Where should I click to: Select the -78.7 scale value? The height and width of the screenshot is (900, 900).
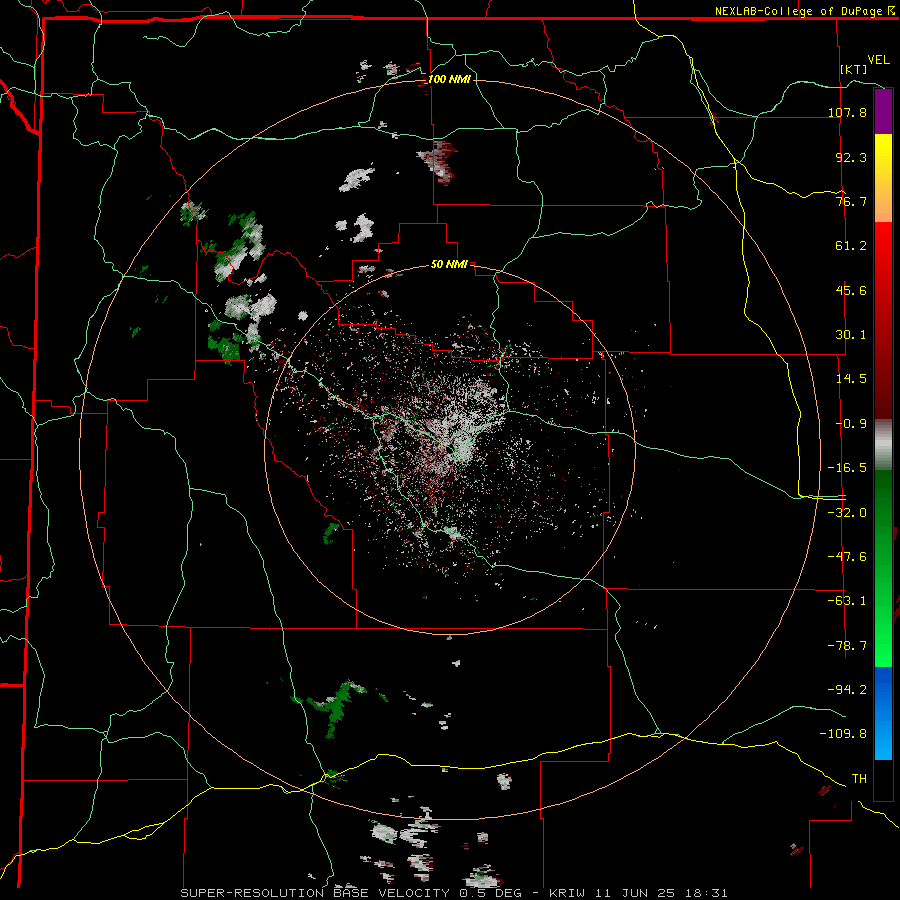click(847, 646)
